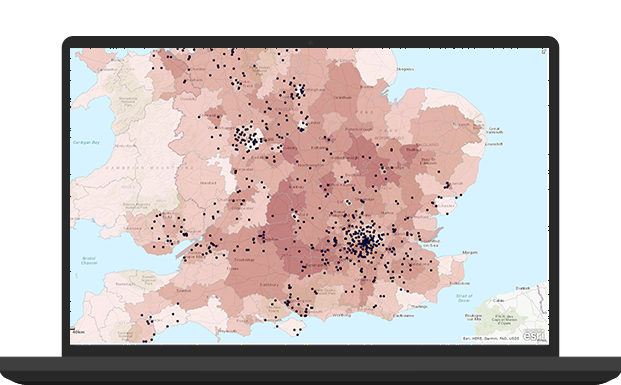621x385 pixels.
Task: Select the Birmingham point cluster
Action: point(249,138)
